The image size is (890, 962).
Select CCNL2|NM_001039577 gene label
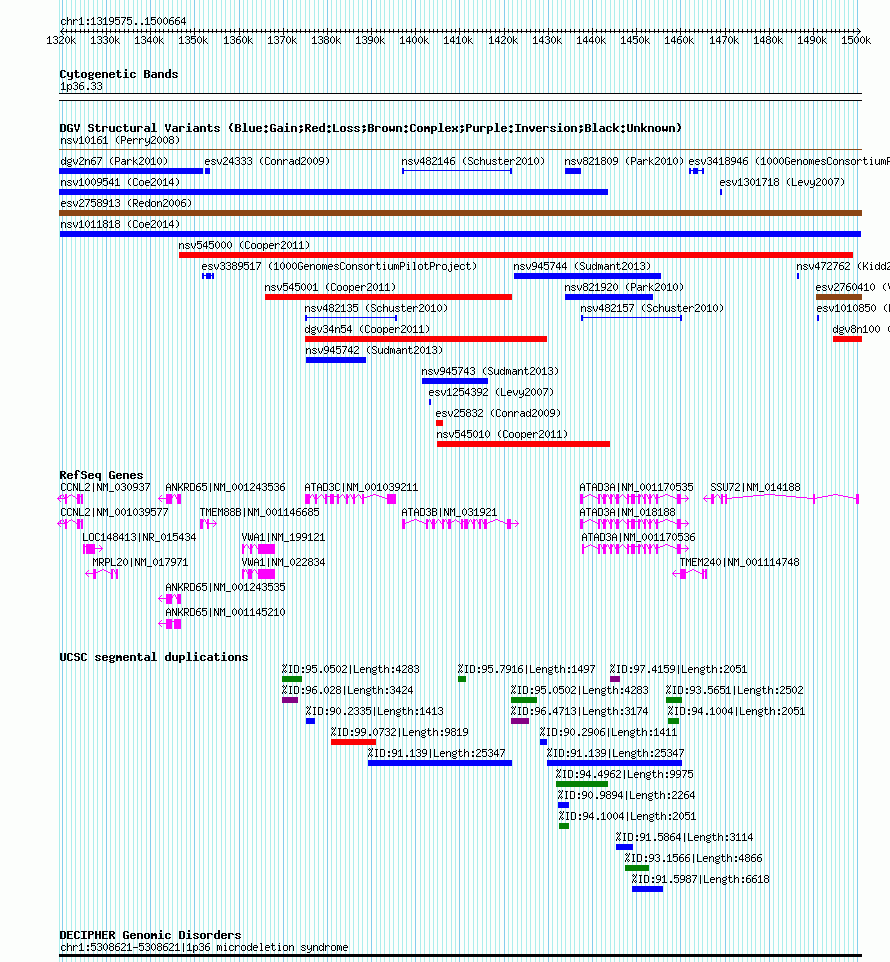pos(114,512)
